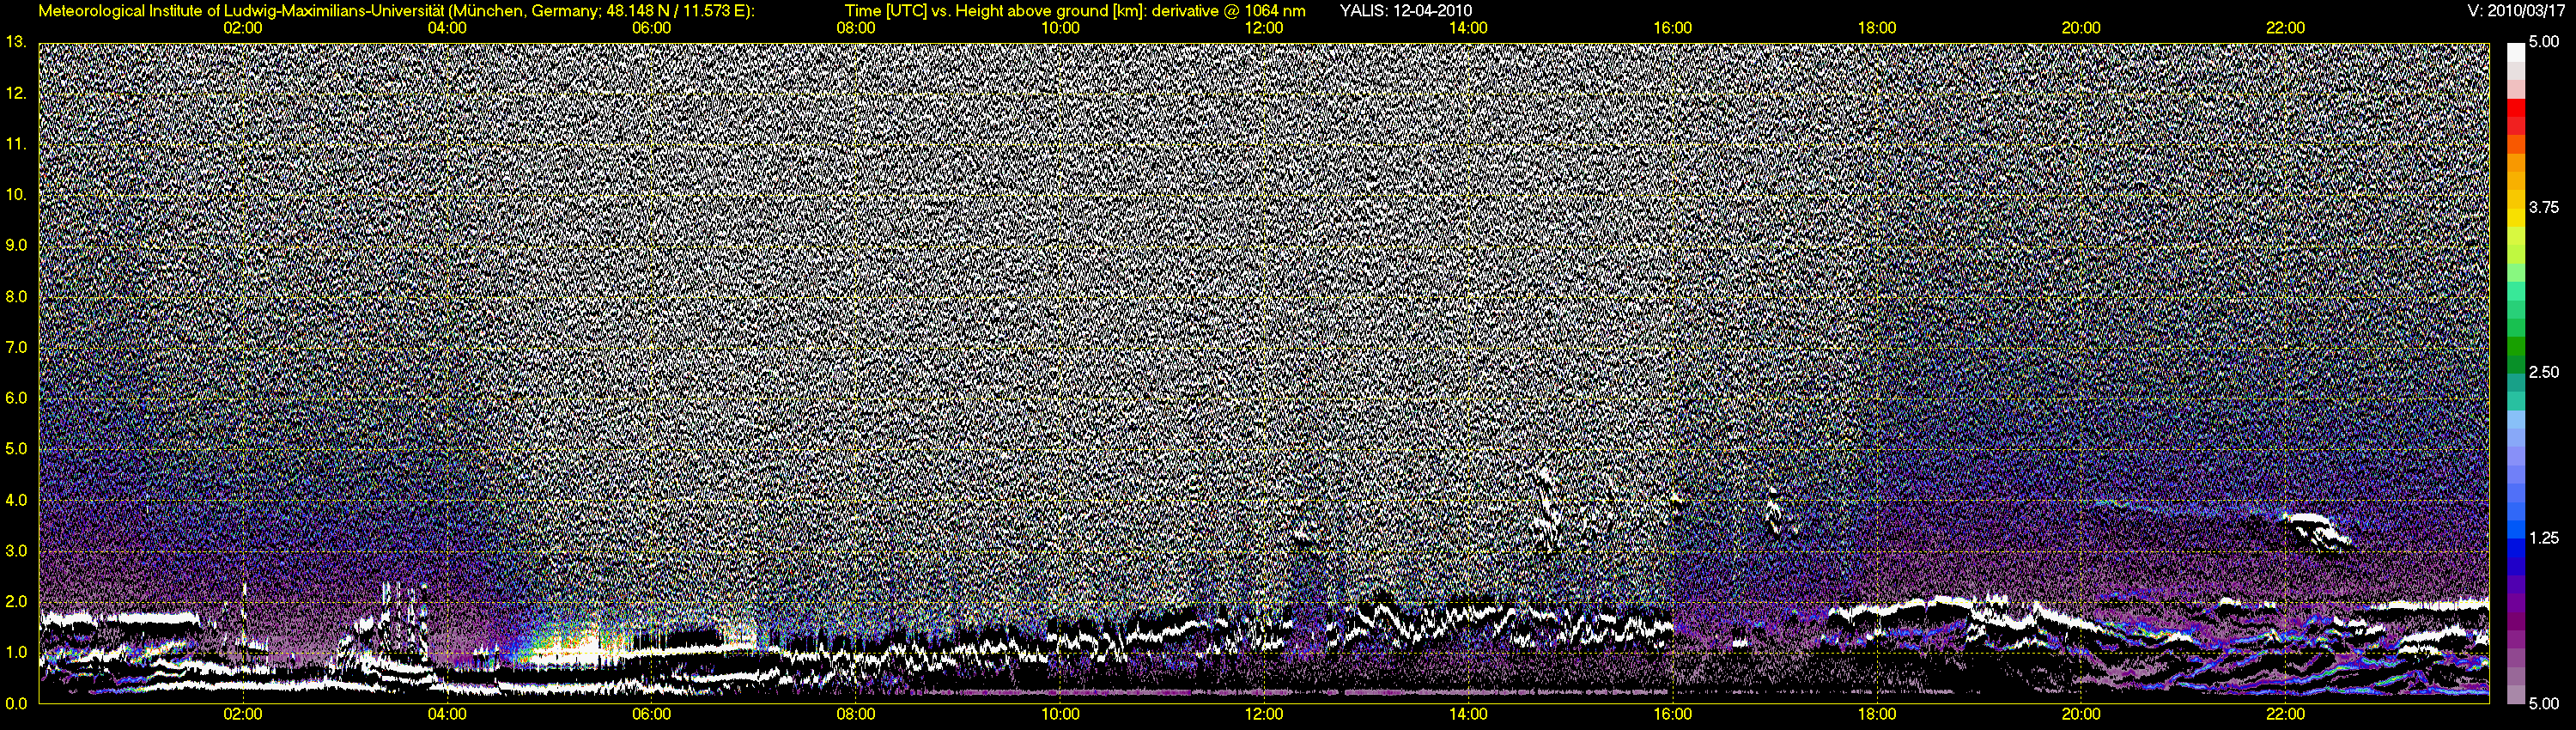Viewport: 2576px width, 730px height.
Task: Click the 10:00 label on the bottom time axis
Action: (x=1060, y=714)
